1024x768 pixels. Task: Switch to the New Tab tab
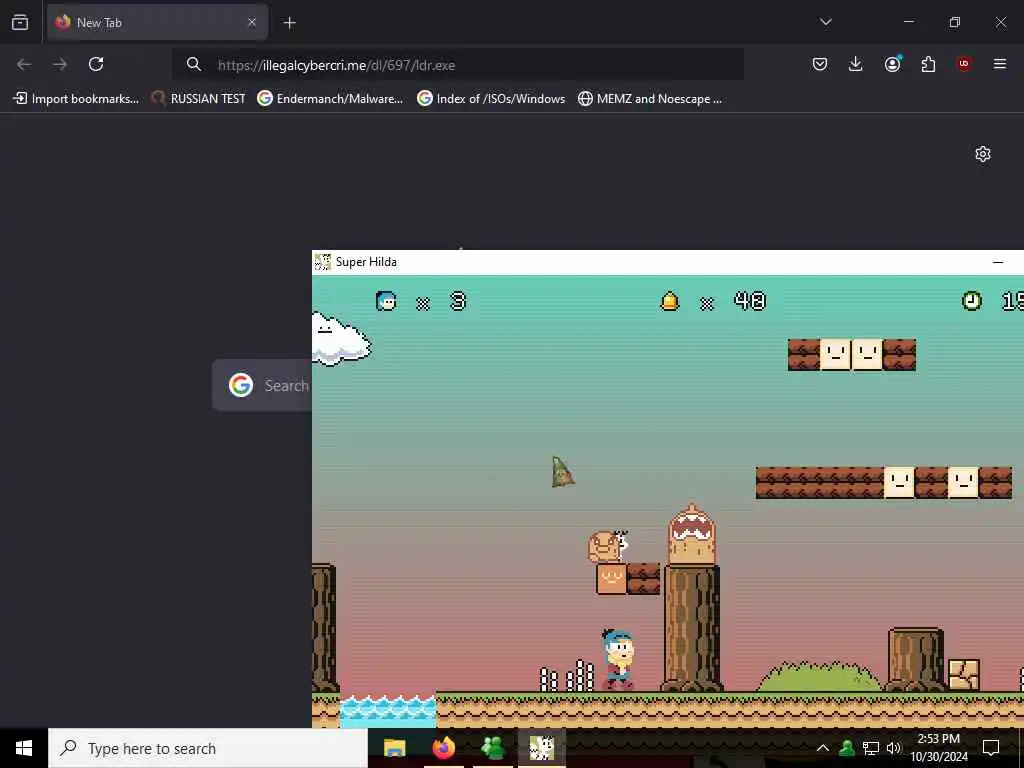point(157,22)
